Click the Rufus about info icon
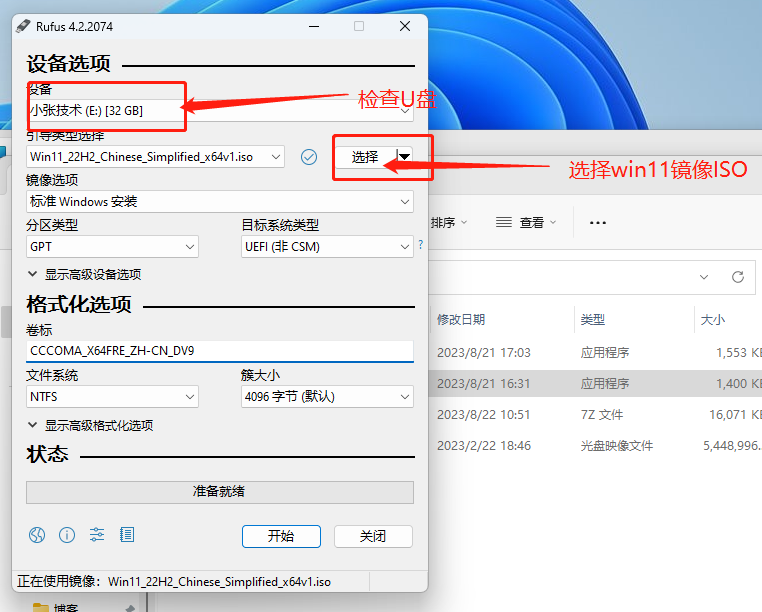The height and width of the screenshot is (612, 762). tap(67, 535)
